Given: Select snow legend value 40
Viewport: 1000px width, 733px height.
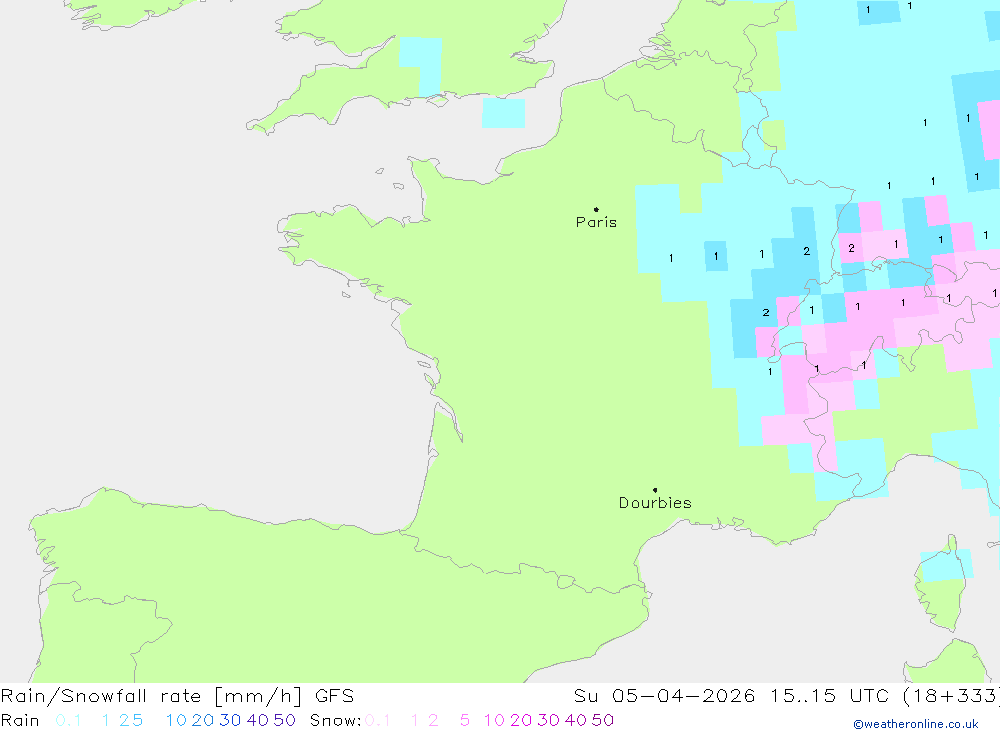Looking at the screenshot, I should click(576, 720).
